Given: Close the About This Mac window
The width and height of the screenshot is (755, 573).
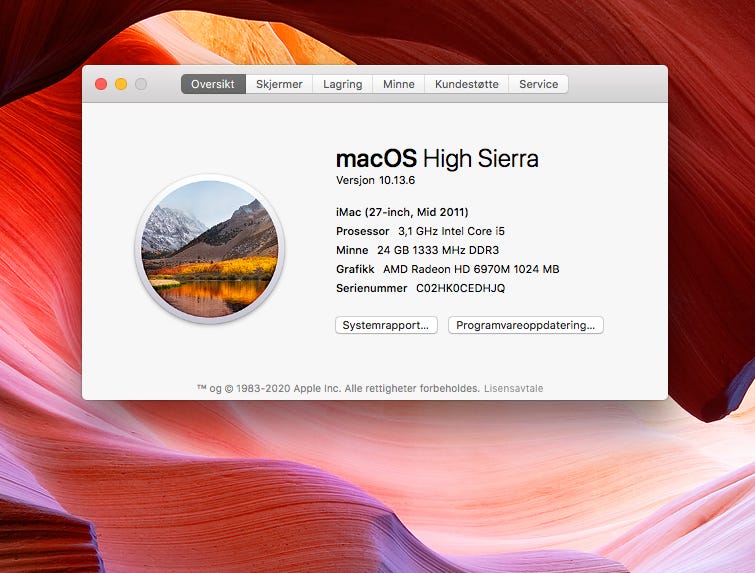Looking at the screenshot, I should coord(101,84).
